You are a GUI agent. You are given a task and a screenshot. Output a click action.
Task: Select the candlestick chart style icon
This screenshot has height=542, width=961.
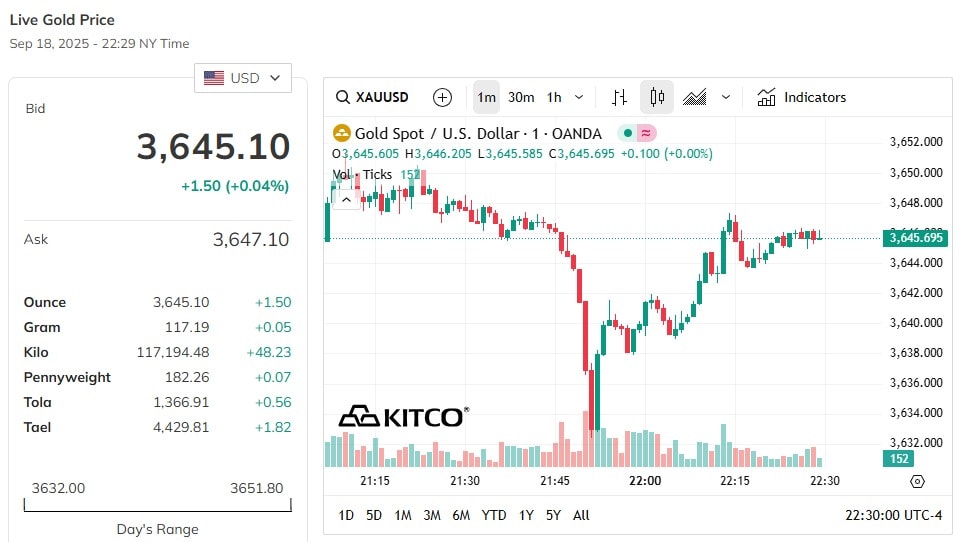[x=657, y=97]
